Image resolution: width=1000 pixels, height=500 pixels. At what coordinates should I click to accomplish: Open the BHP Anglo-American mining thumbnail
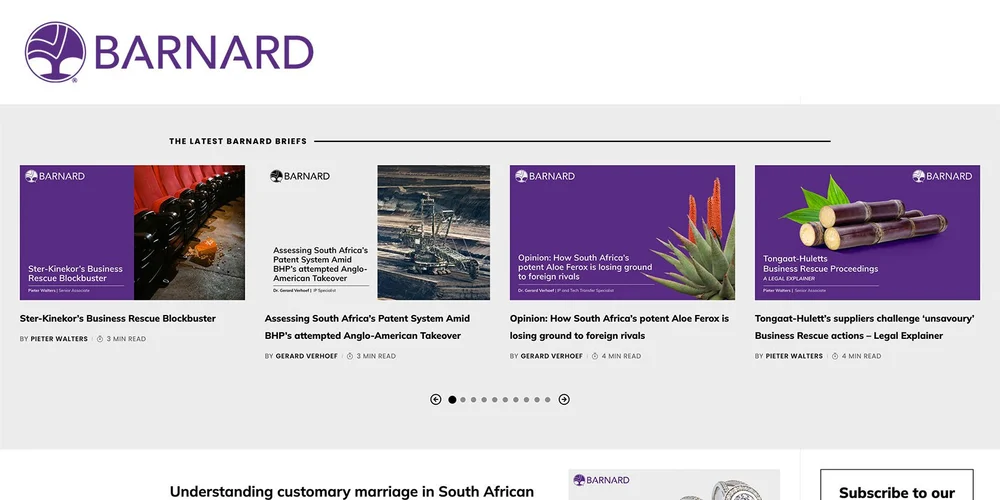coord(378,232)
